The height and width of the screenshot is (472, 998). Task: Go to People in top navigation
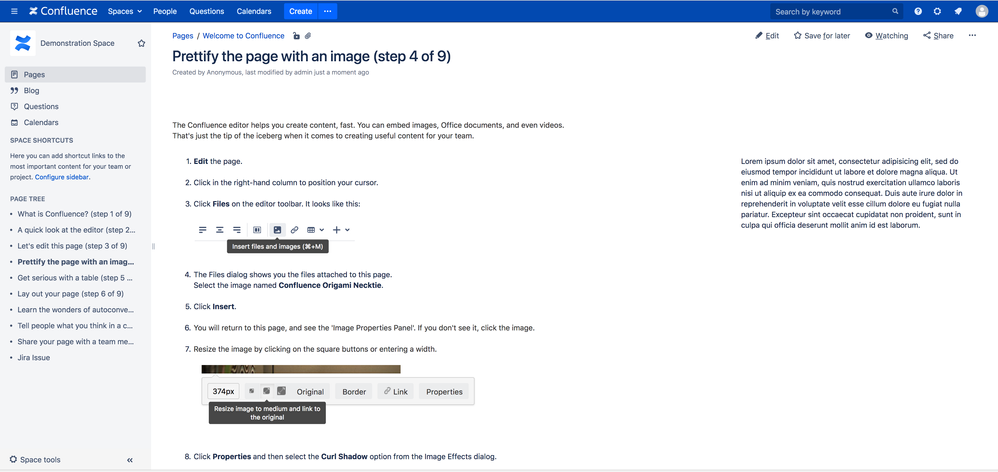pyautogui.click(x=165, y=11)
